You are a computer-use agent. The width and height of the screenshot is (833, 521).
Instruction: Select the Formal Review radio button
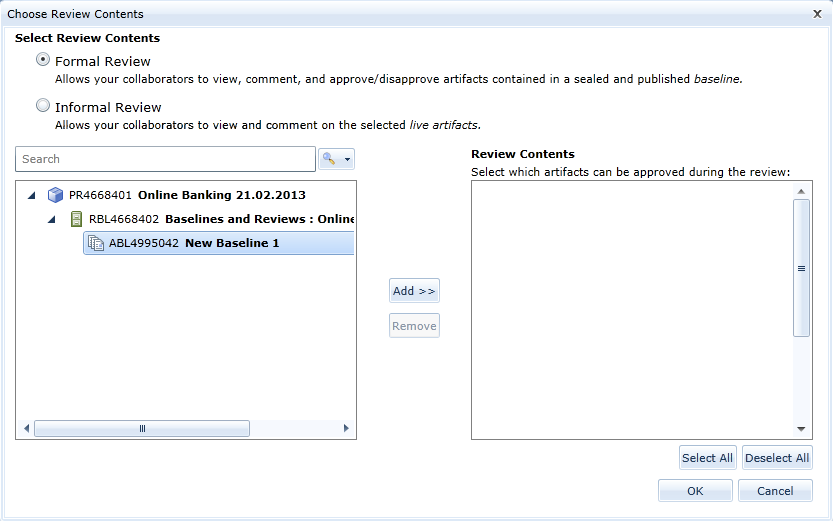coord(43,60)
